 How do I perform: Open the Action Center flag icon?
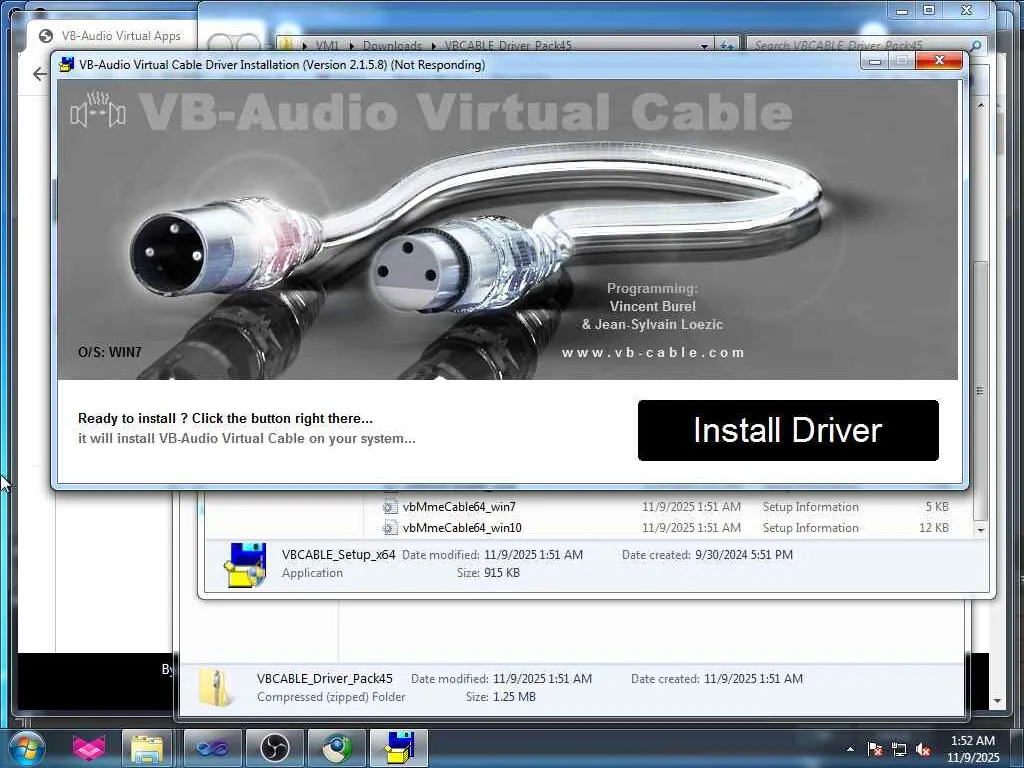[x=875, y=750]
